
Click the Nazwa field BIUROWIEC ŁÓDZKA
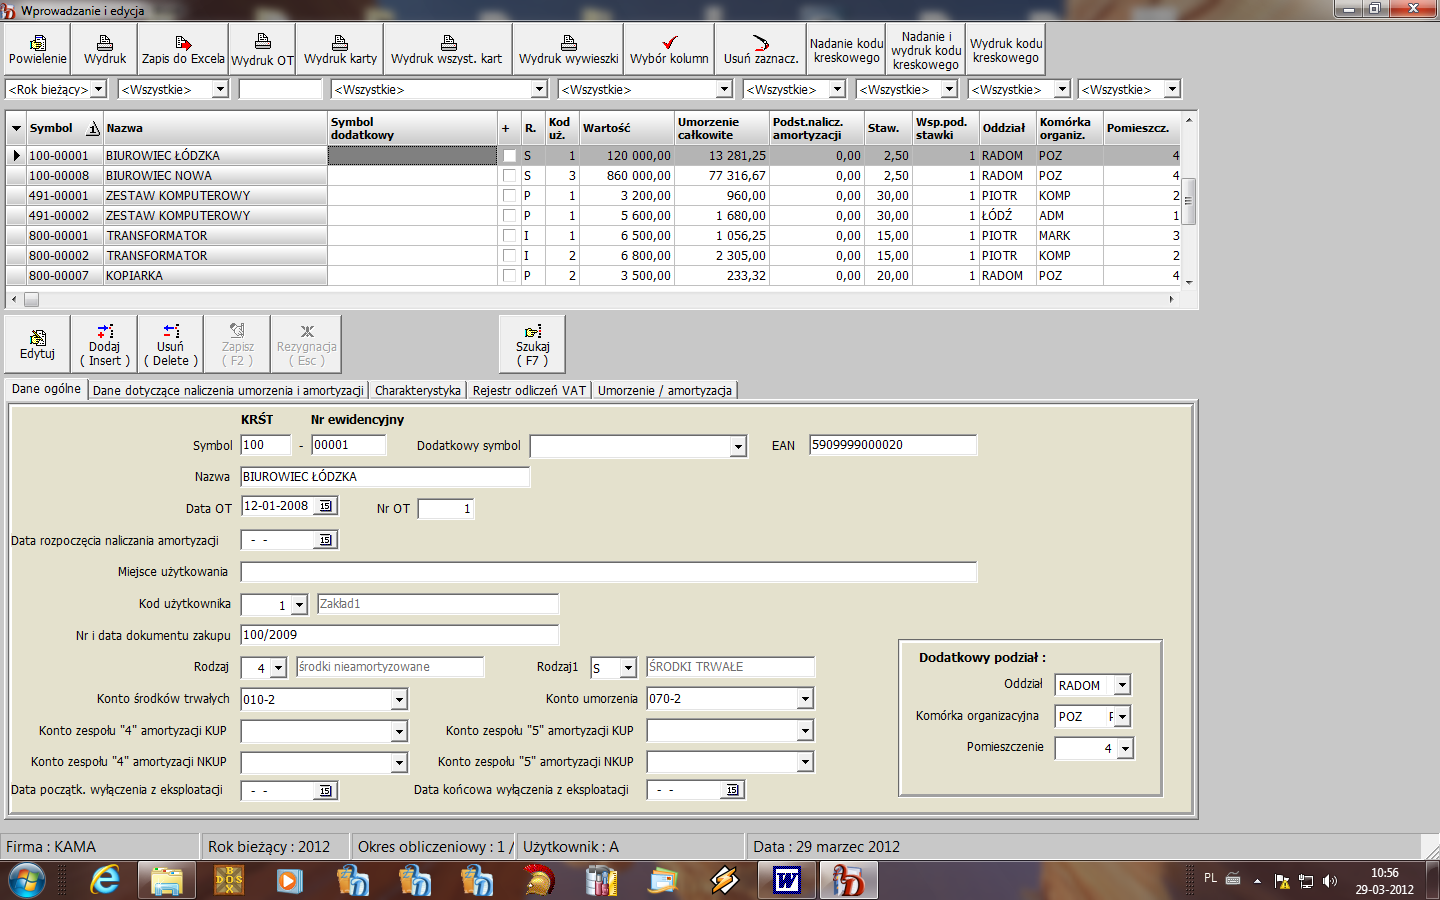(x=385, y=477)
